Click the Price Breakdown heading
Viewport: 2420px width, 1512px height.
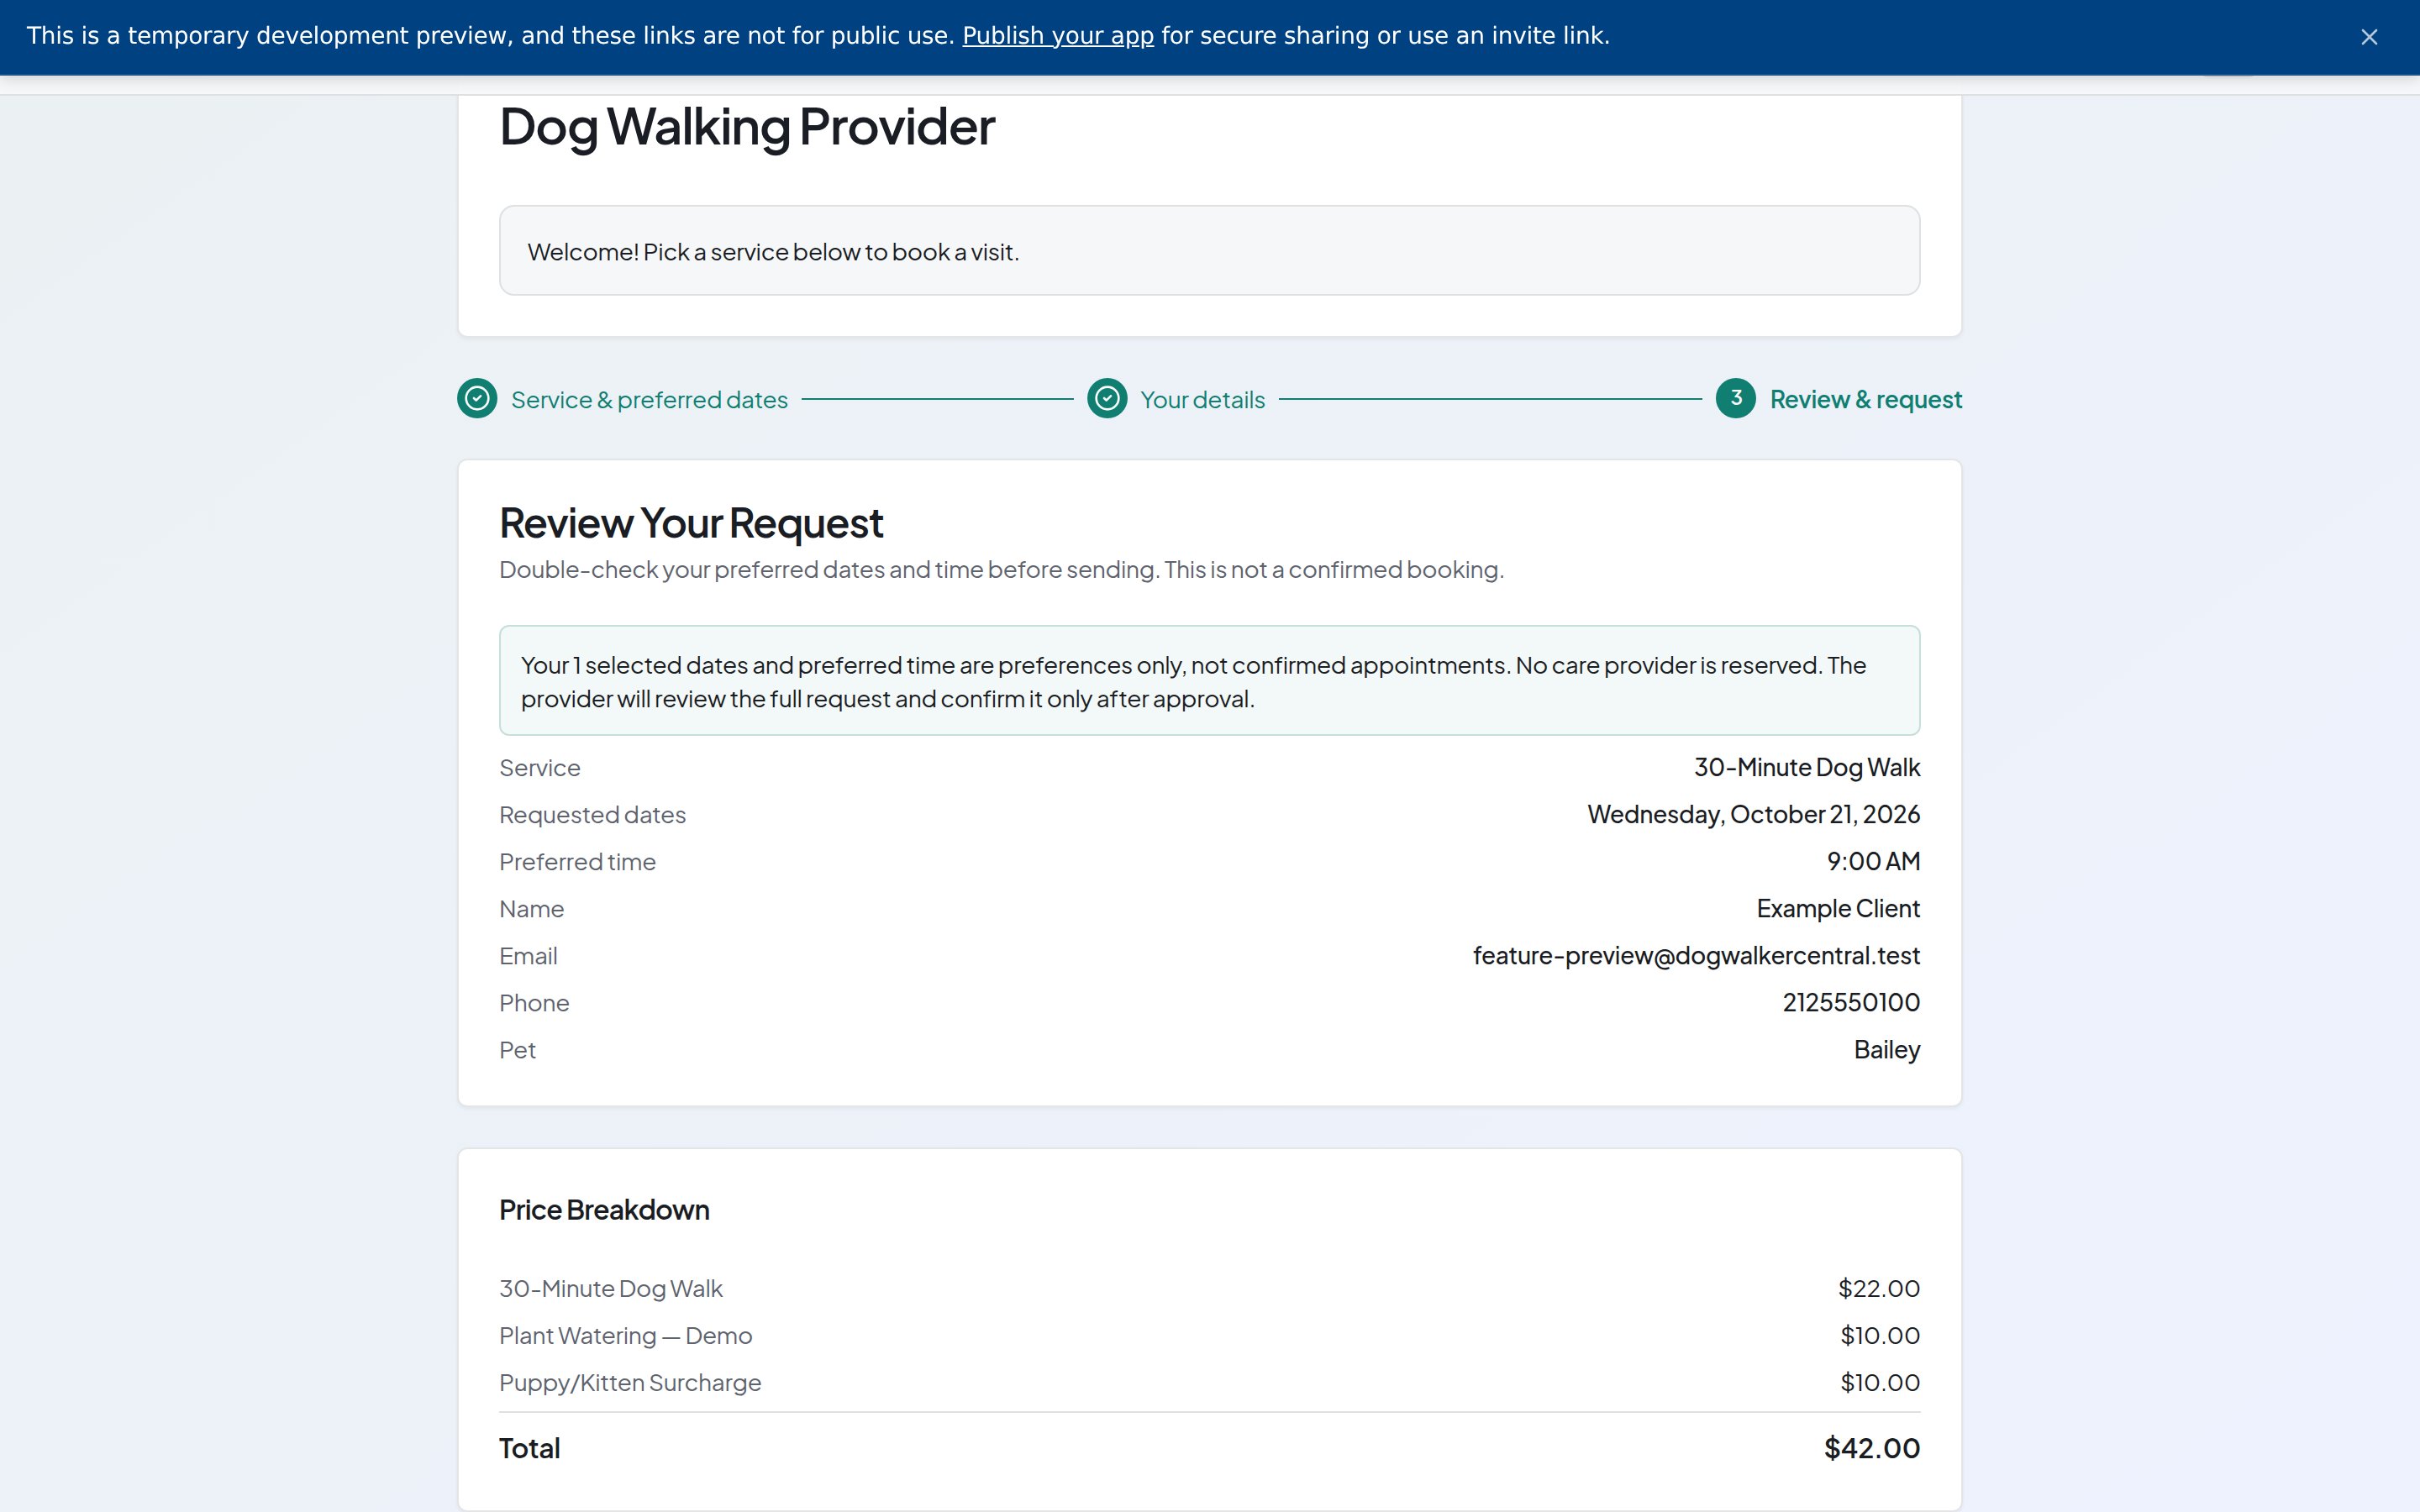(604, 1210)
